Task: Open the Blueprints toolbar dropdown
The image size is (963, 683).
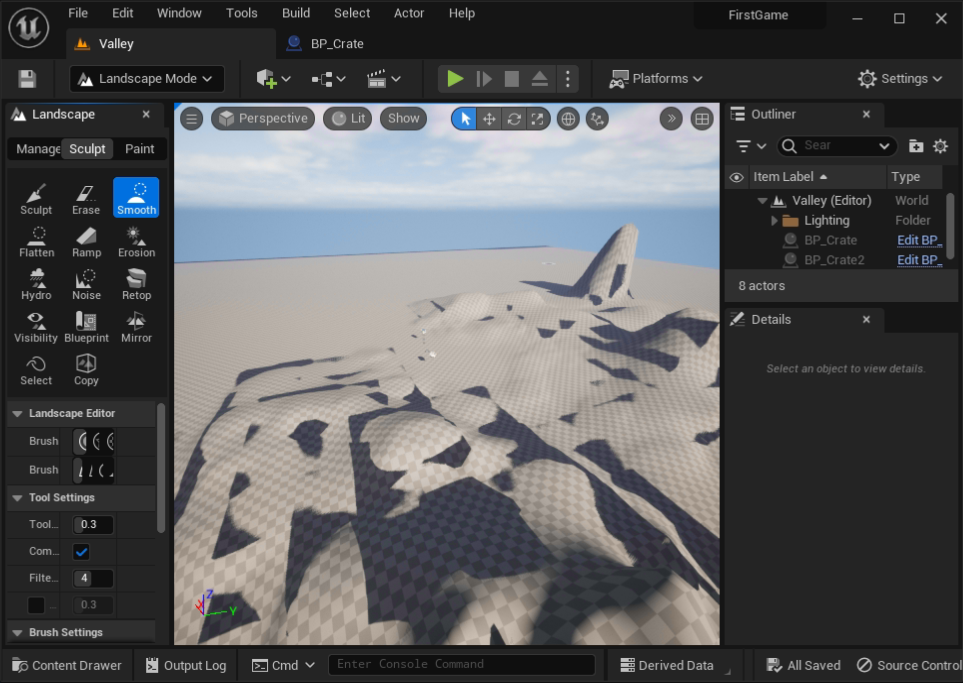Action: [329, 79]
